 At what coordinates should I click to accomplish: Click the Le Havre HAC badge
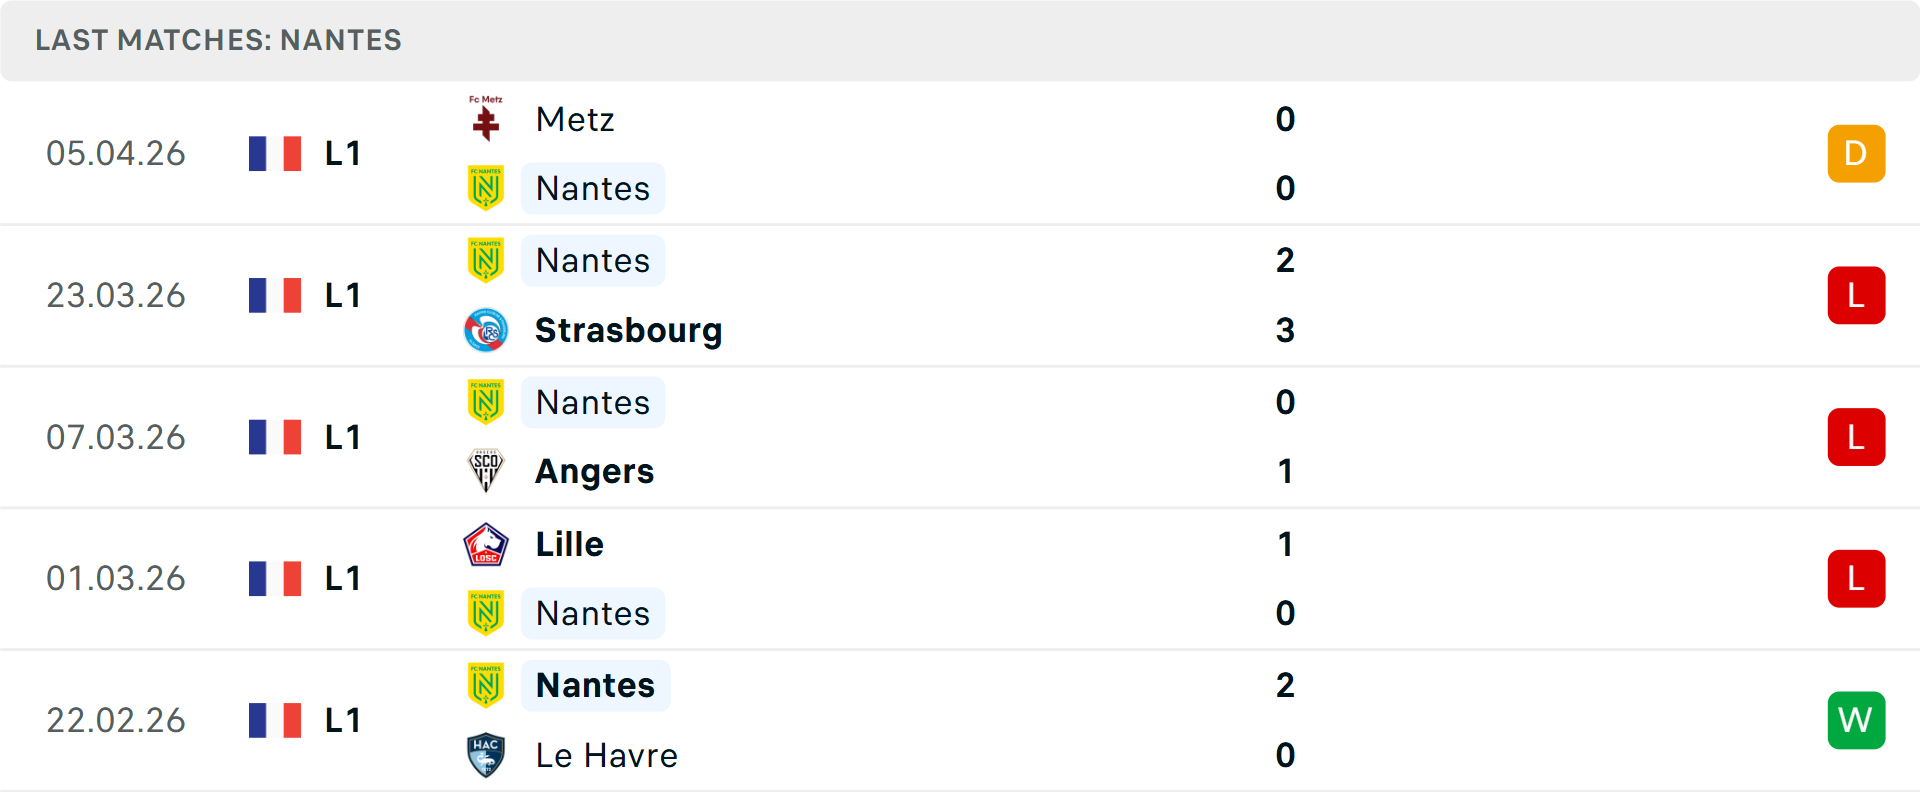(486, 756)
